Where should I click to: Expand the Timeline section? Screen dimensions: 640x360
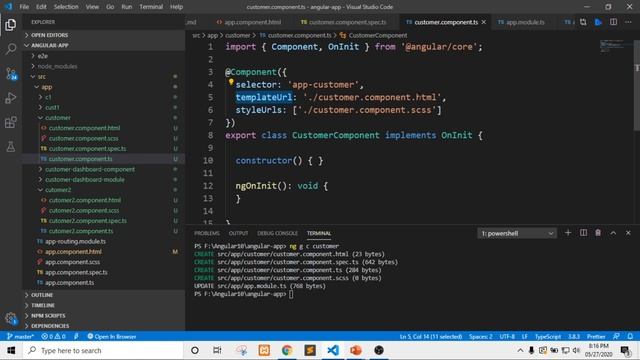(104, 305)
